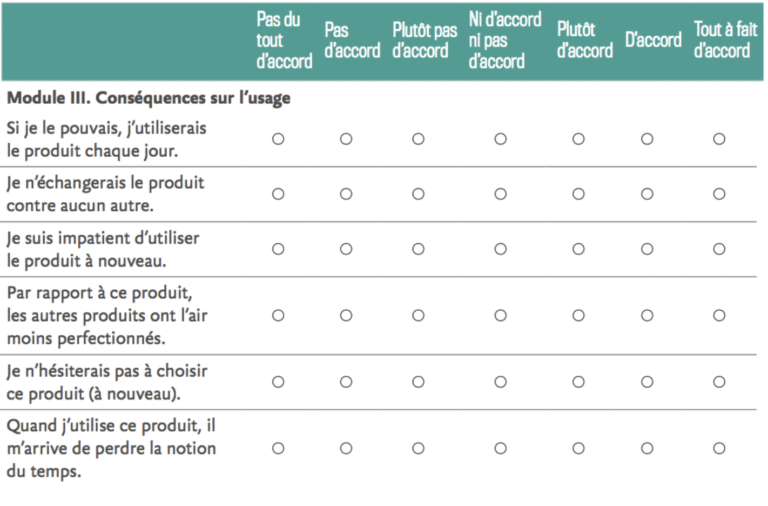Click the 'Pas du tout d'accord' column header
Screen dimensions: 768x506
(283, 41)
